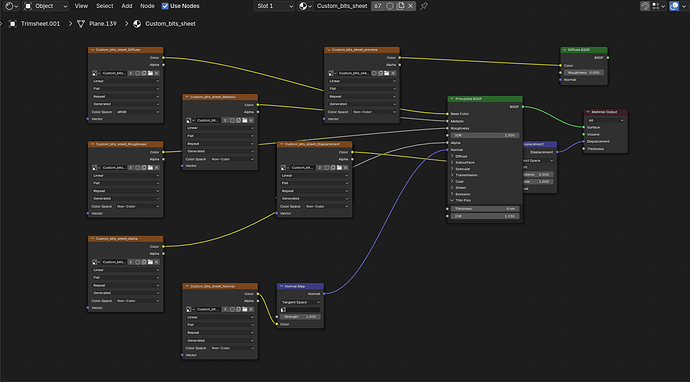
Task: Toggle the overlays button at top right
Action: (674, 6)
